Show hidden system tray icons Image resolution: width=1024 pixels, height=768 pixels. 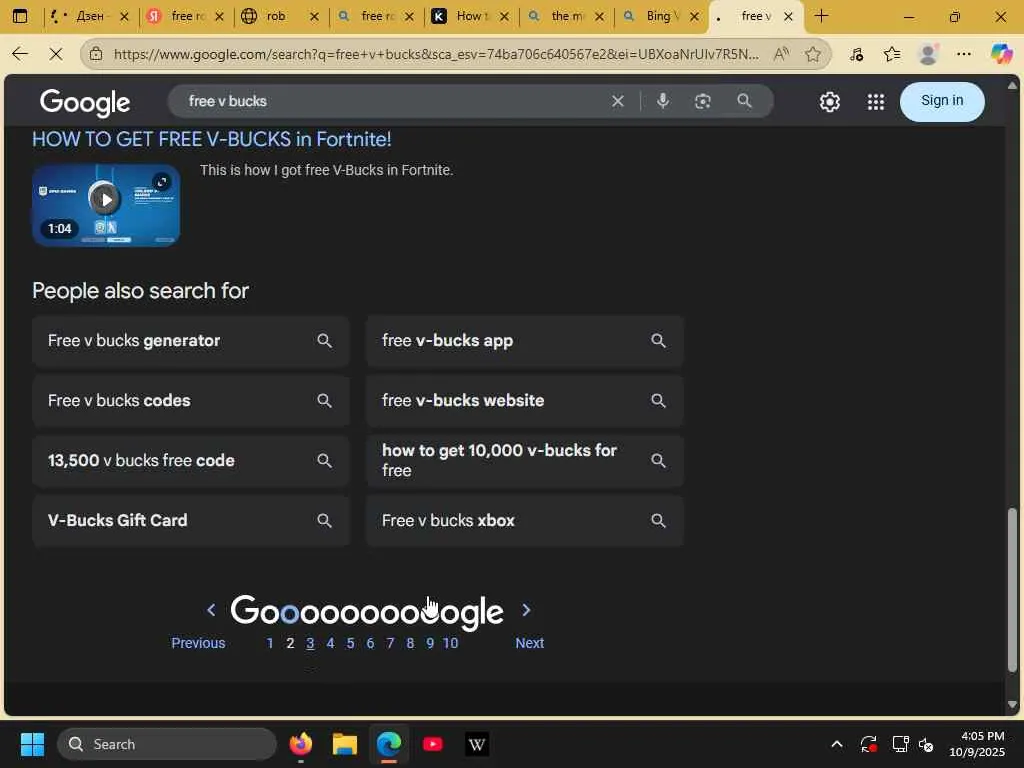[x=837, y=744]
